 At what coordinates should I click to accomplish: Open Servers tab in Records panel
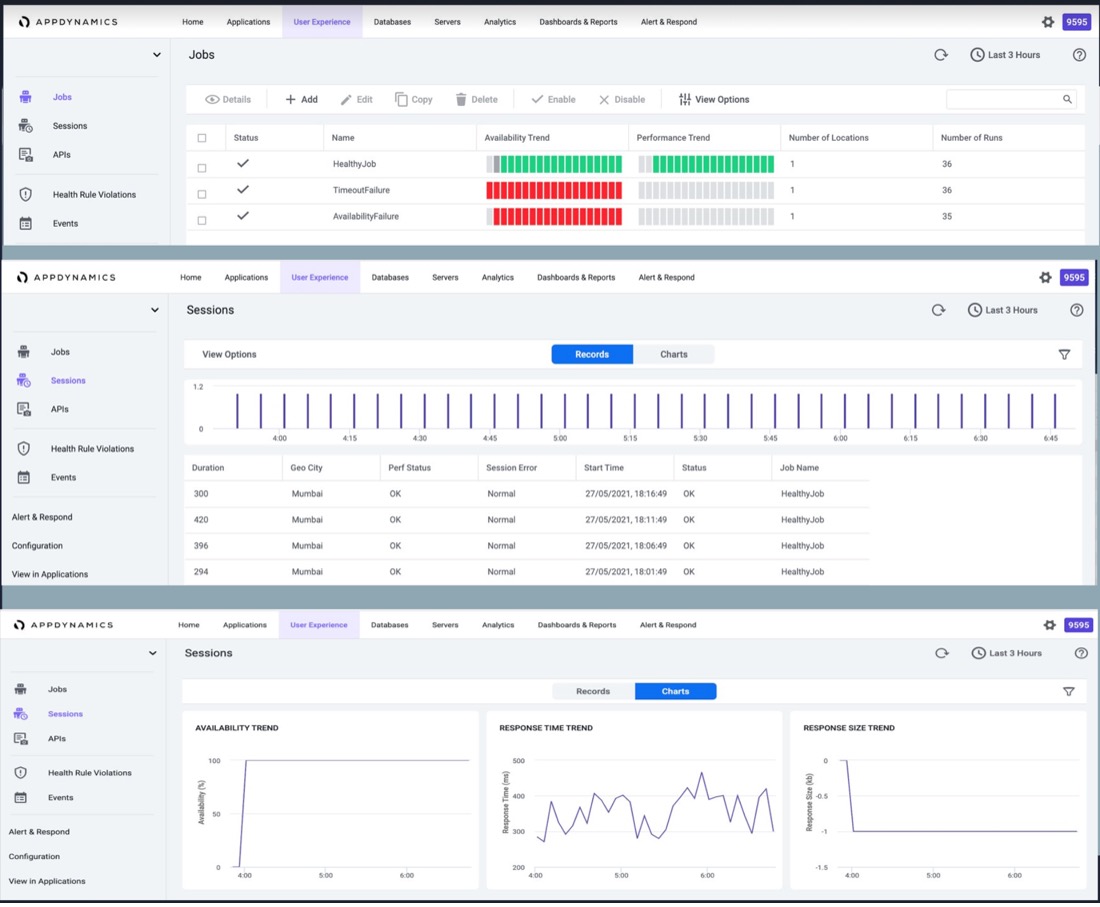tap(445, 277)
